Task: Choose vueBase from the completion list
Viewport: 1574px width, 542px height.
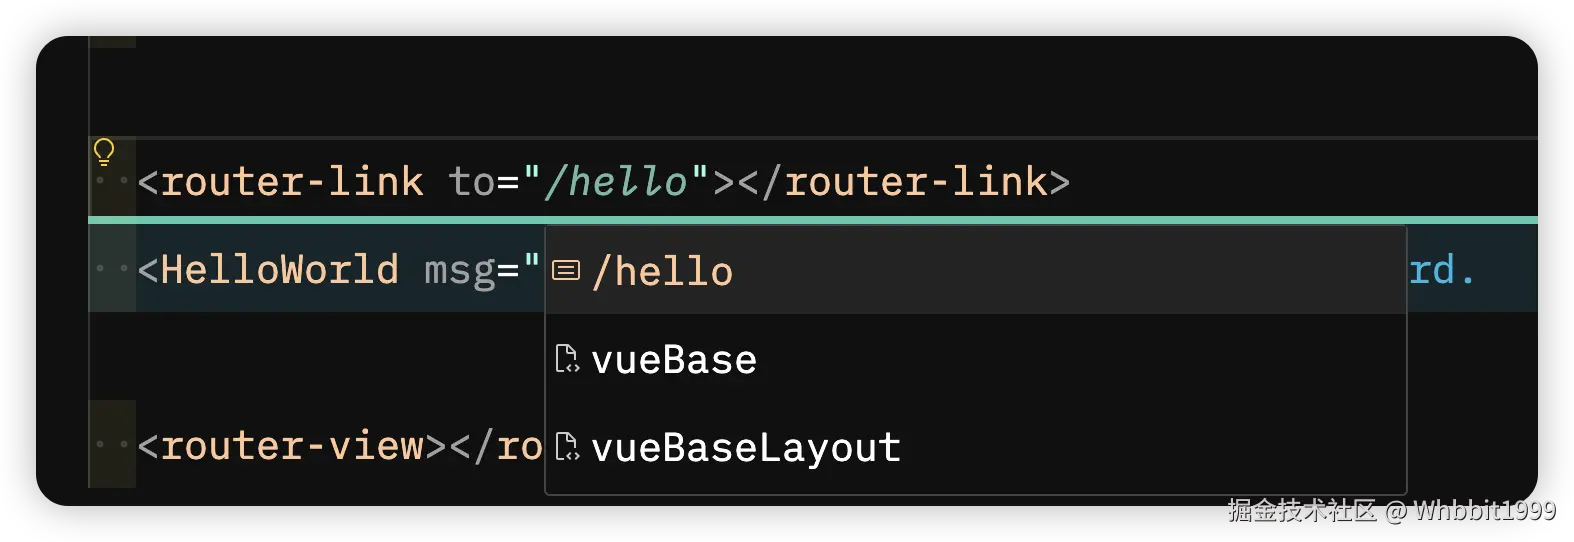Action: (975, 358)
